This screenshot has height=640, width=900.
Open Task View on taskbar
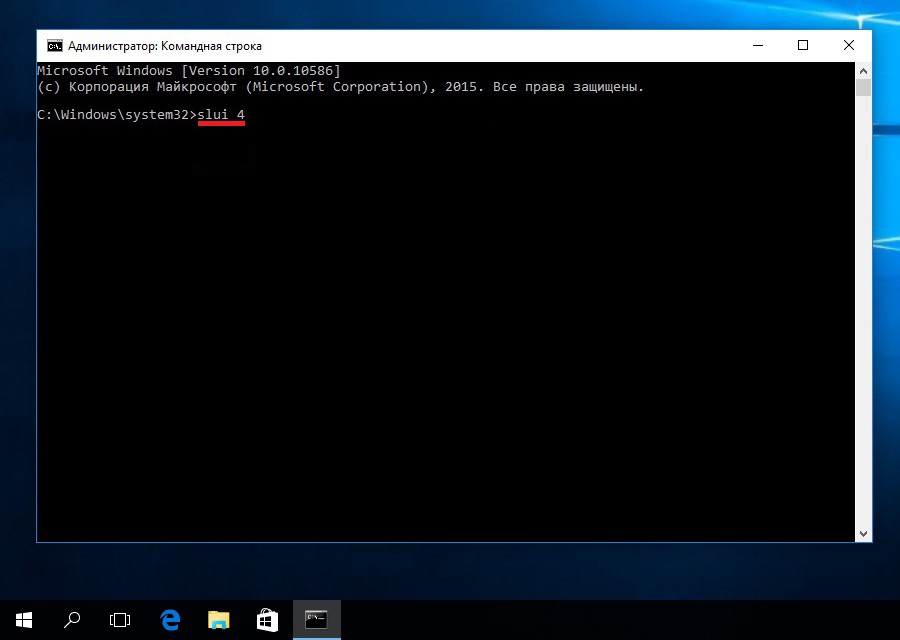click(x=120, y=620)
